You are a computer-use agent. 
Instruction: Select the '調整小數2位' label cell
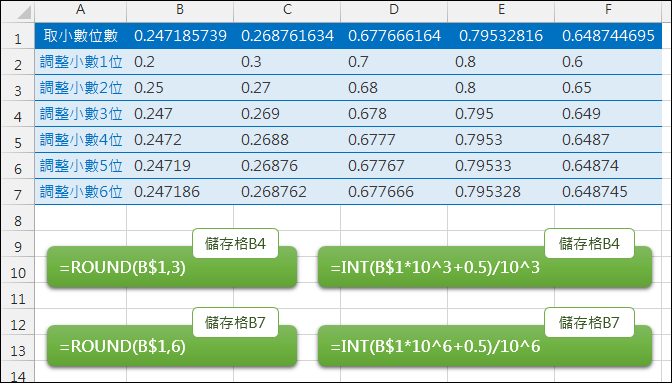point(81,88)
